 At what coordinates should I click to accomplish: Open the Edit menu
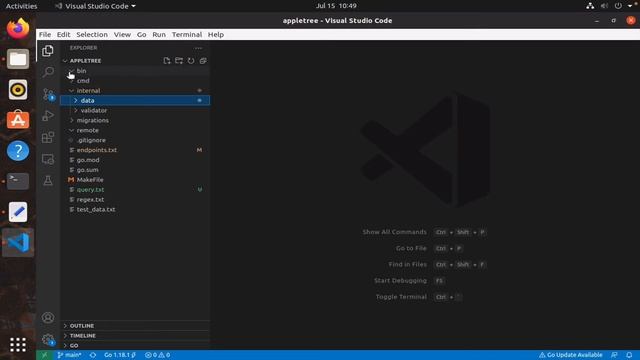[63, 35]
